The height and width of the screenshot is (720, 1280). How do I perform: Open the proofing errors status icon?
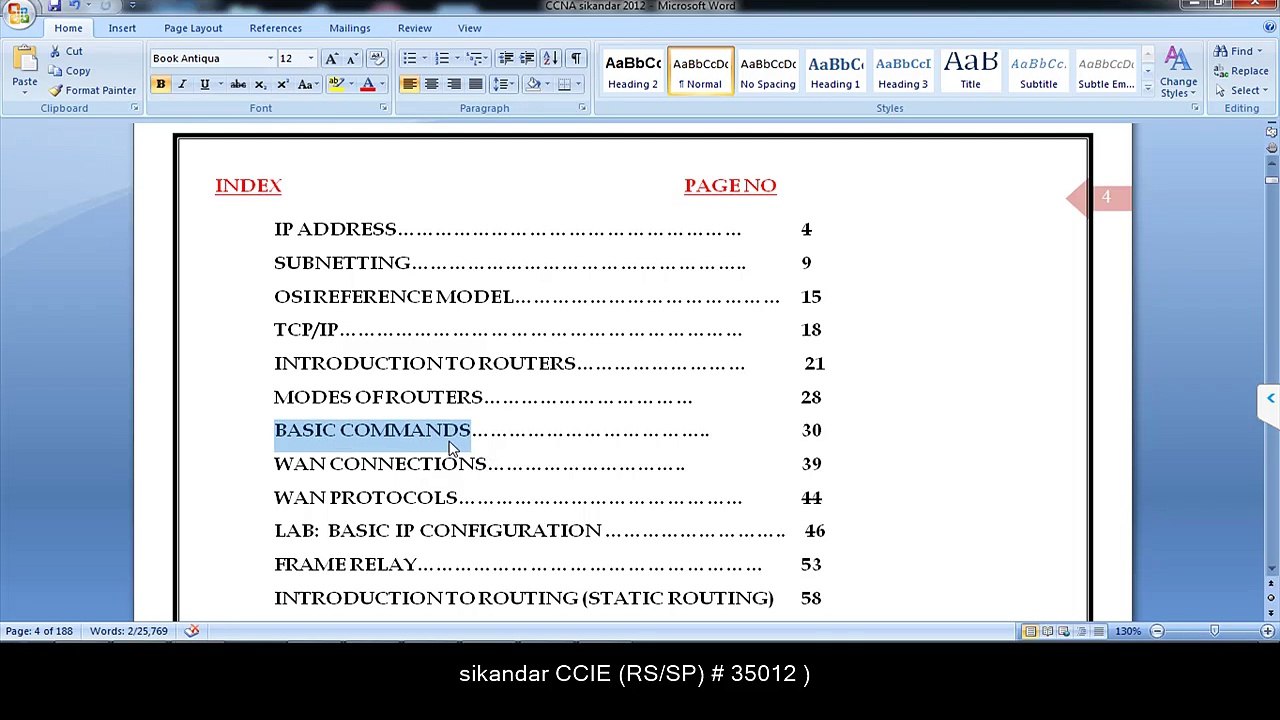(x=192, y=631)
